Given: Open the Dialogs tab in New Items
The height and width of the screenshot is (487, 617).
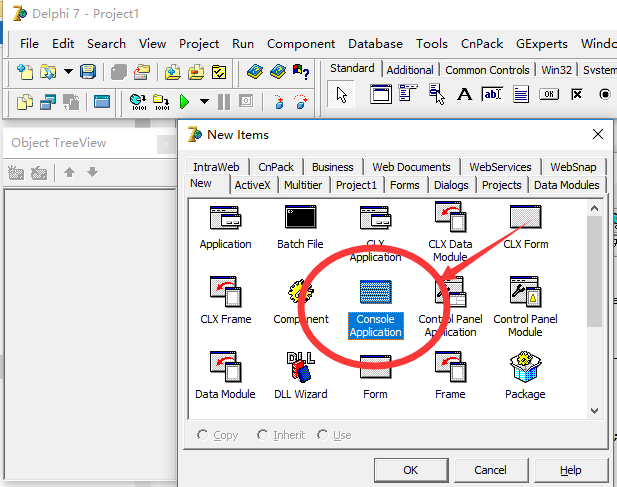Looking at the screenshot, I should [451, 185].
